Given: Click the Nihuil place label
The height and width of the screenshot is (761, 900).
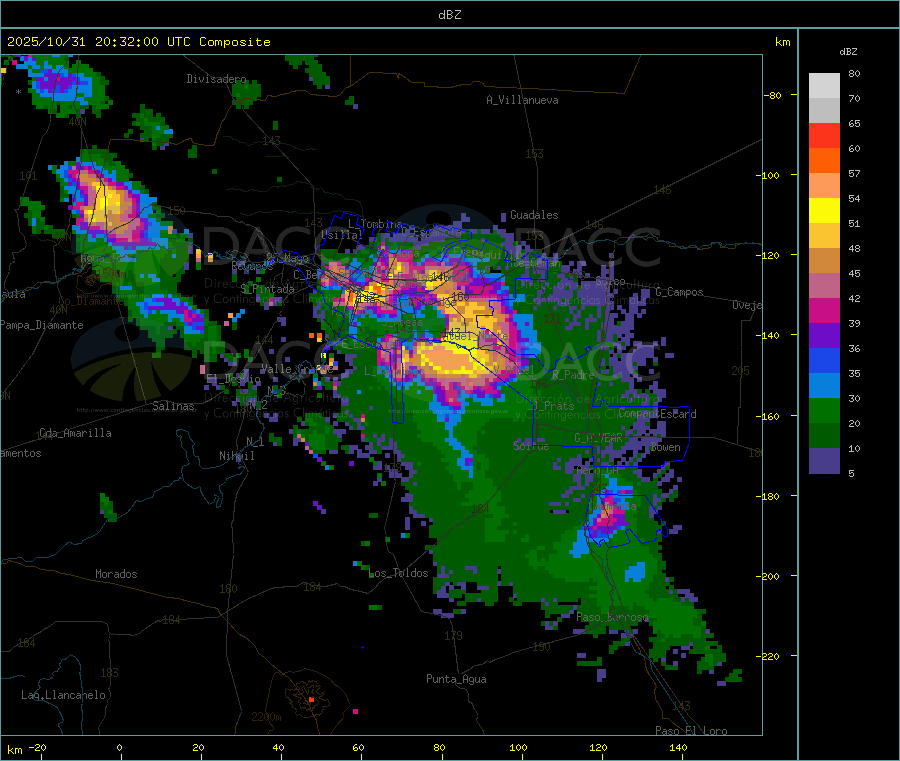Looking at the screenshot, I should (237, 456).
